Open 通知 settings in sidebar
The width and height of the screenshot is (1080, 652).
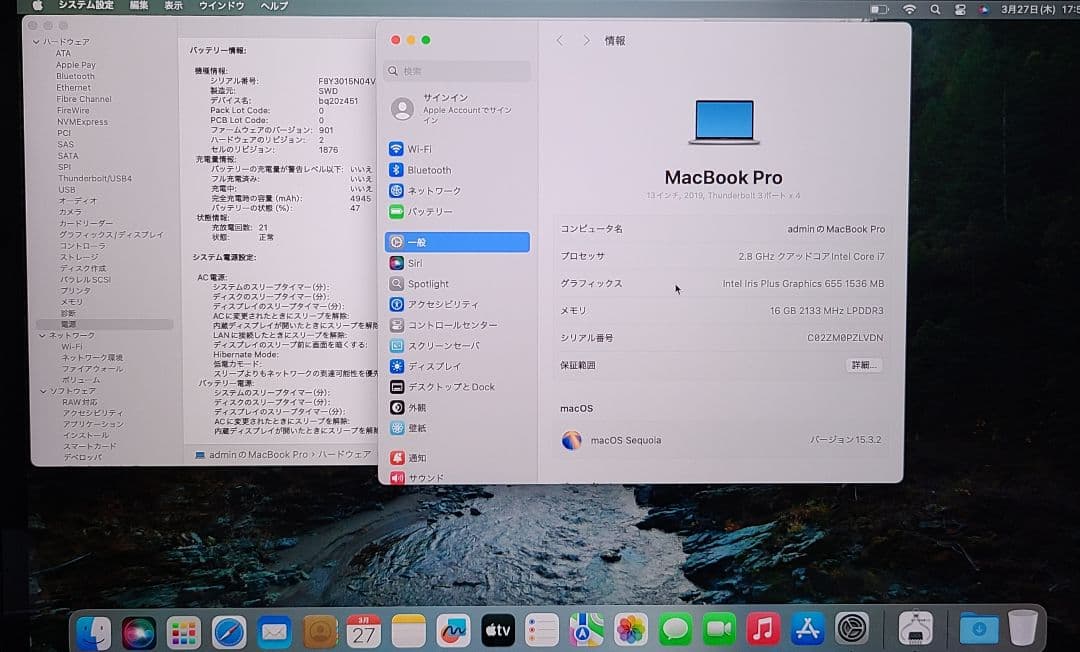[457, 458]
